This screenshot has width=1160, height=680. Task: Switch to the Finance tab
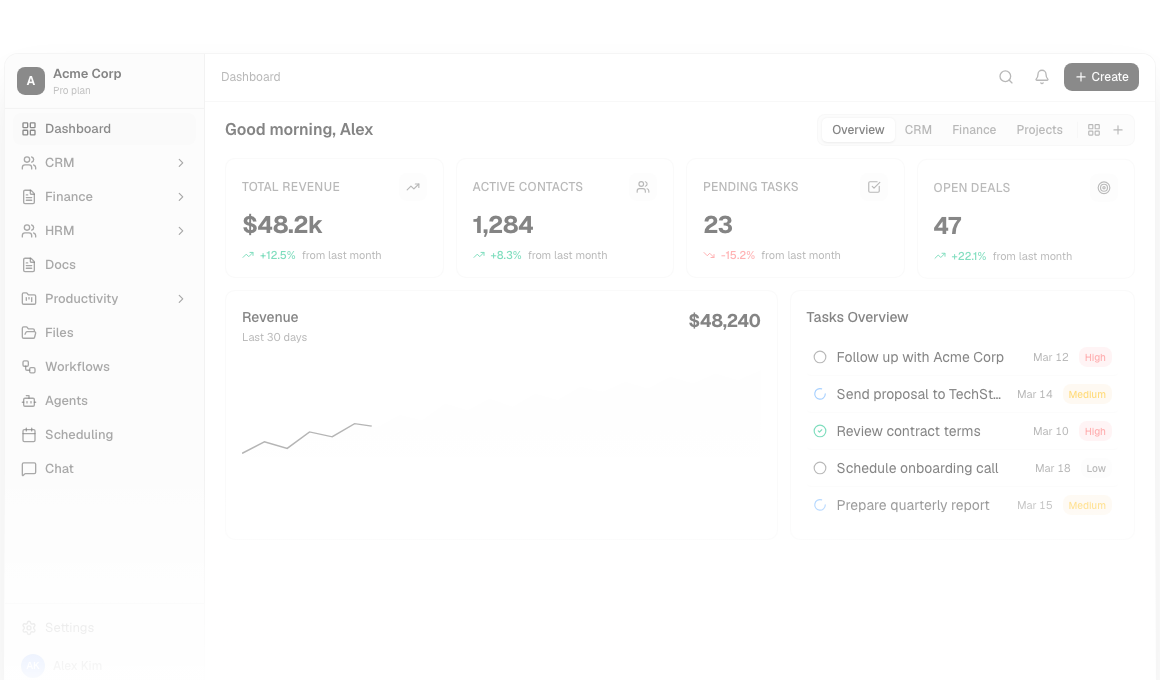[x=974, y=129]
